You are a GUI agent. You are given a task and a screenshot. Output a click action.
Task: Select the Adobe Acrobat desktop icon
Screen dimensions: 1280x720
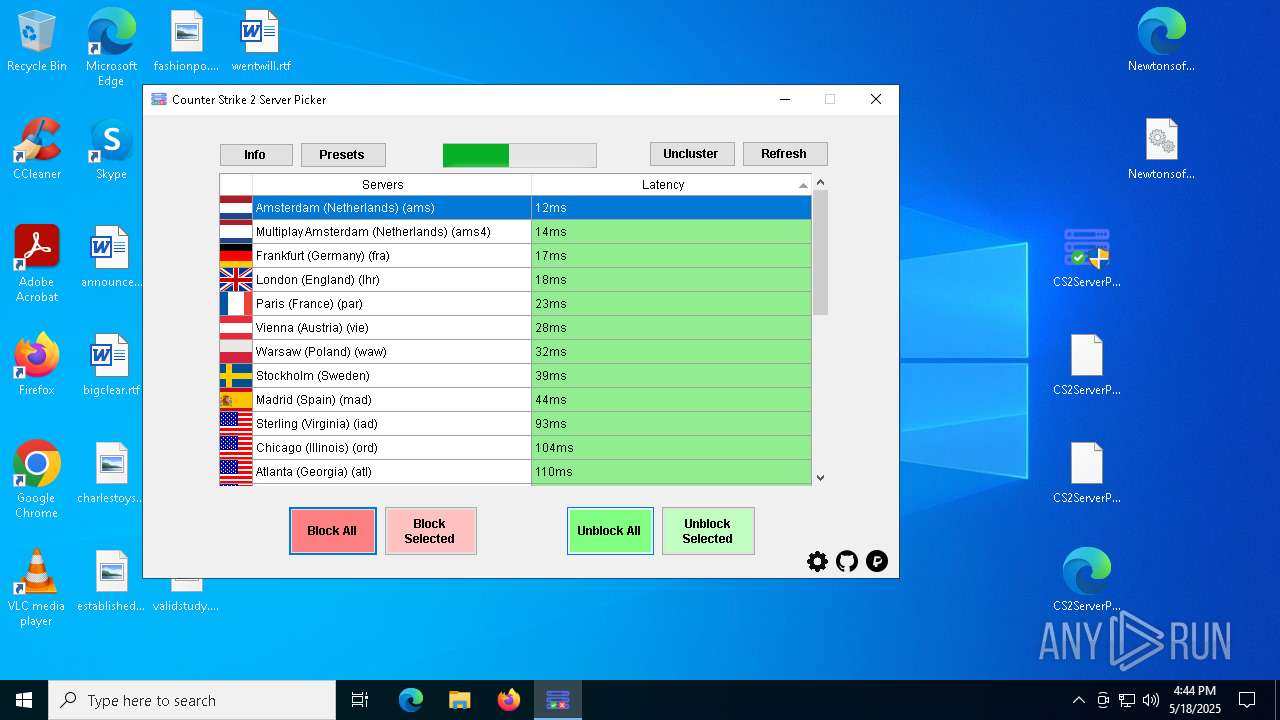click(x=37, y=265)
